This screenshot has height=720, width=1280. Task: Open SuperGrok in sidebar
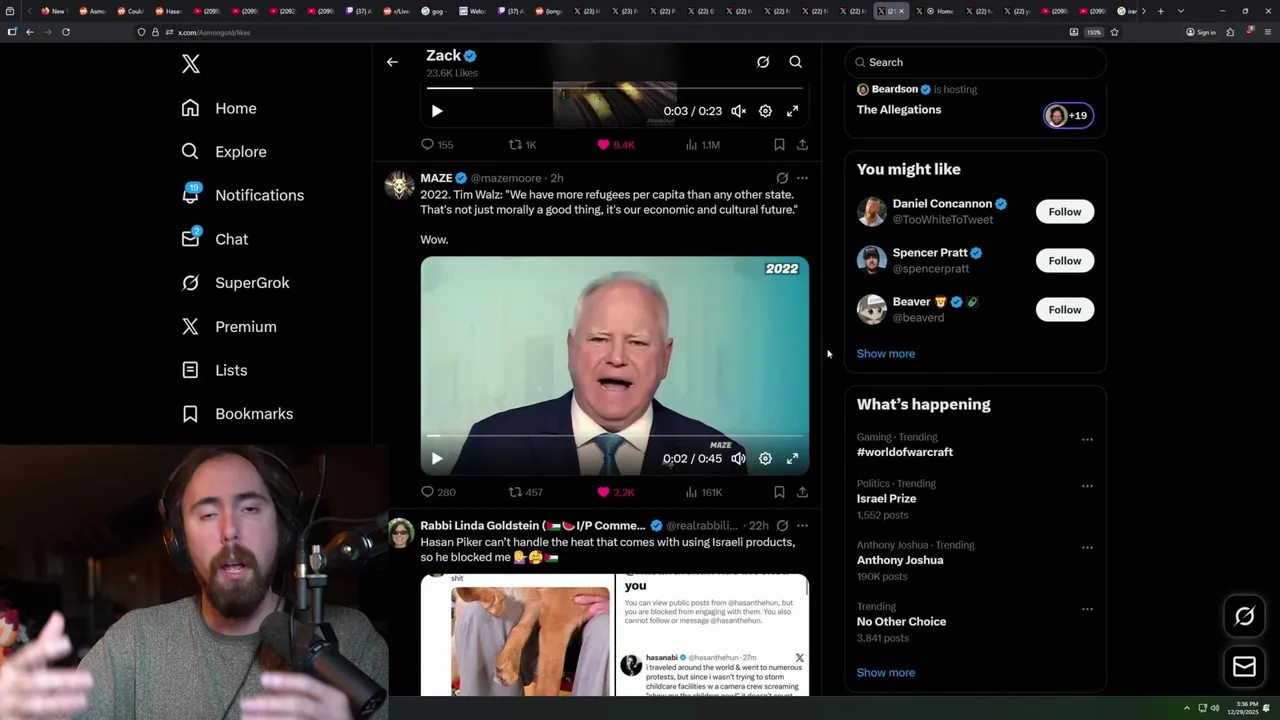(235, 283)
